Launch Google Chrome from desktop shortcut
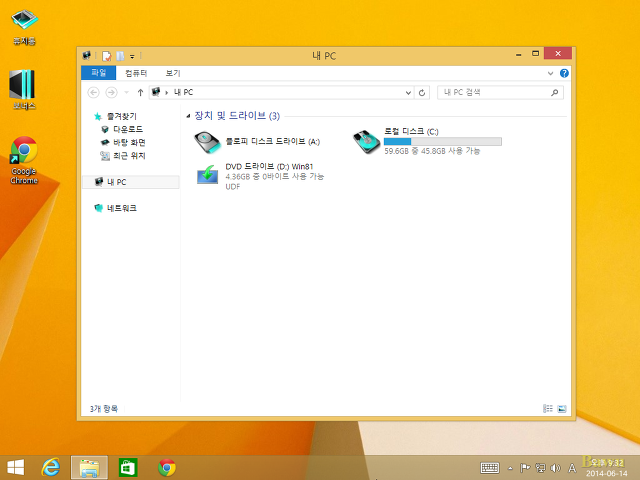 pos(24,160)
